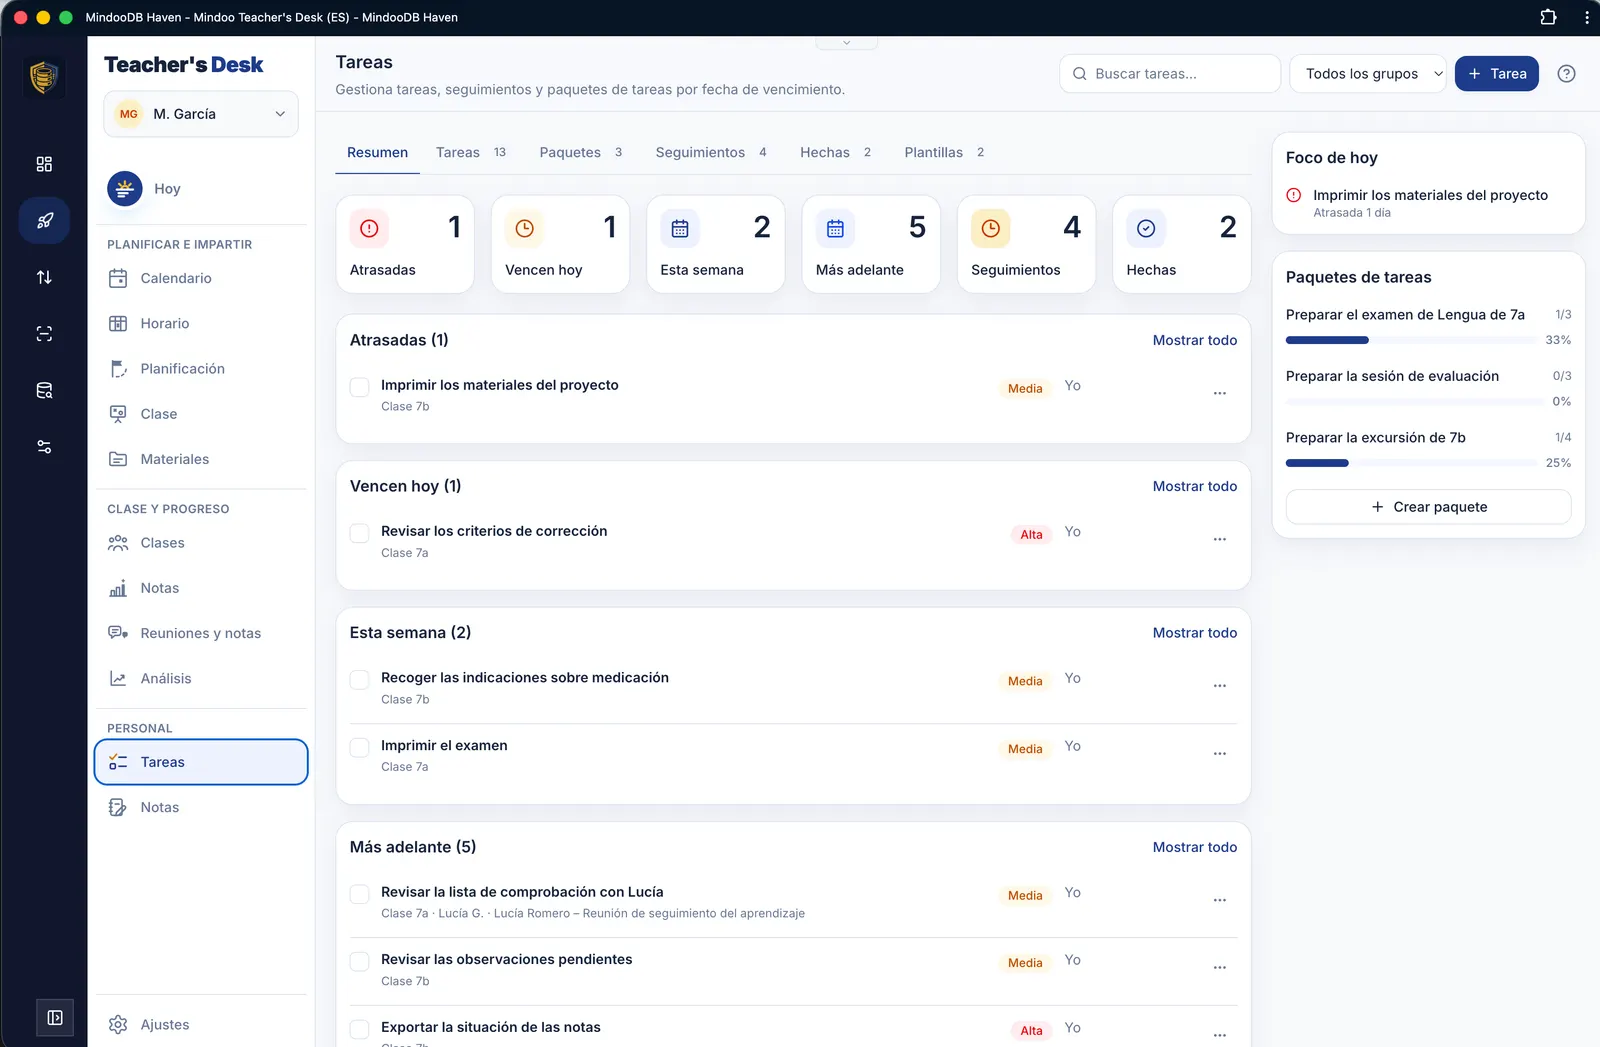Open Análisis in sidebar
The height and width of the screenshot is (1047, 1600).
pos(201,678)
